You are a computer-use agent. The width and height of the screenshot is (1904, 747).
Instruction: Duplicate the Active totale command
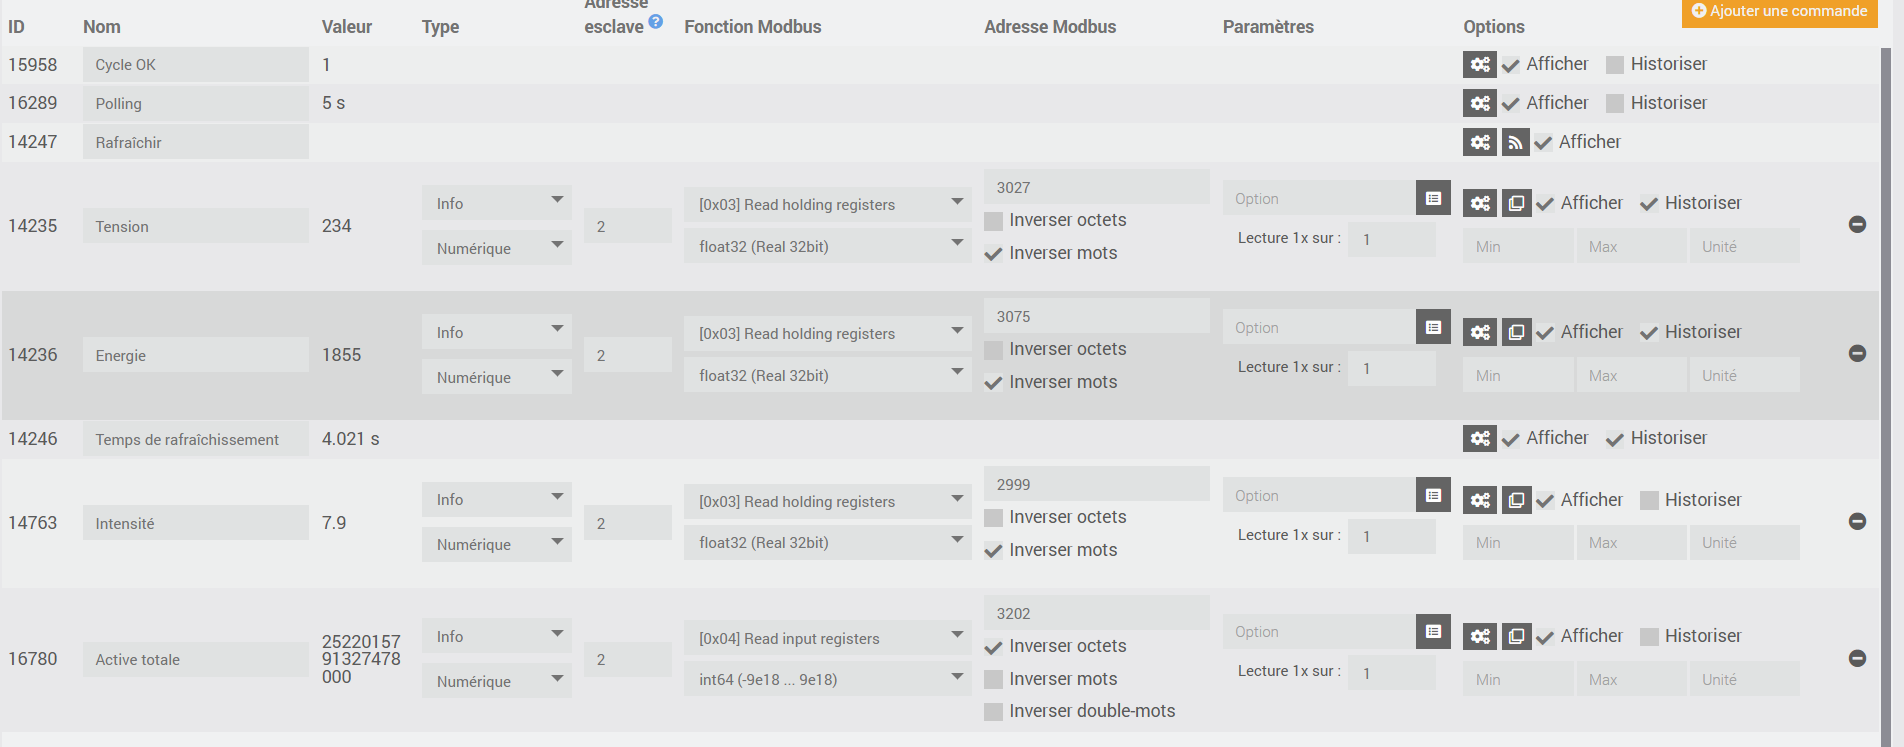[1516, 636]
